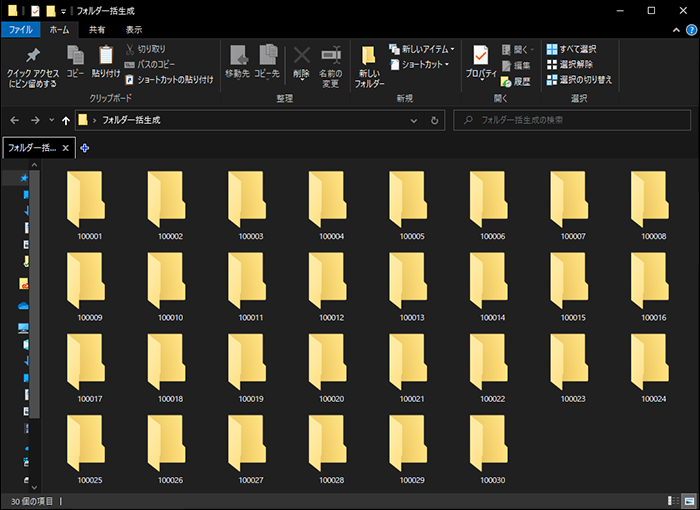The width and height of the screenshot is (700, 510).
Task: Click the パスのコピー button
Action: [x=155, y=64]
